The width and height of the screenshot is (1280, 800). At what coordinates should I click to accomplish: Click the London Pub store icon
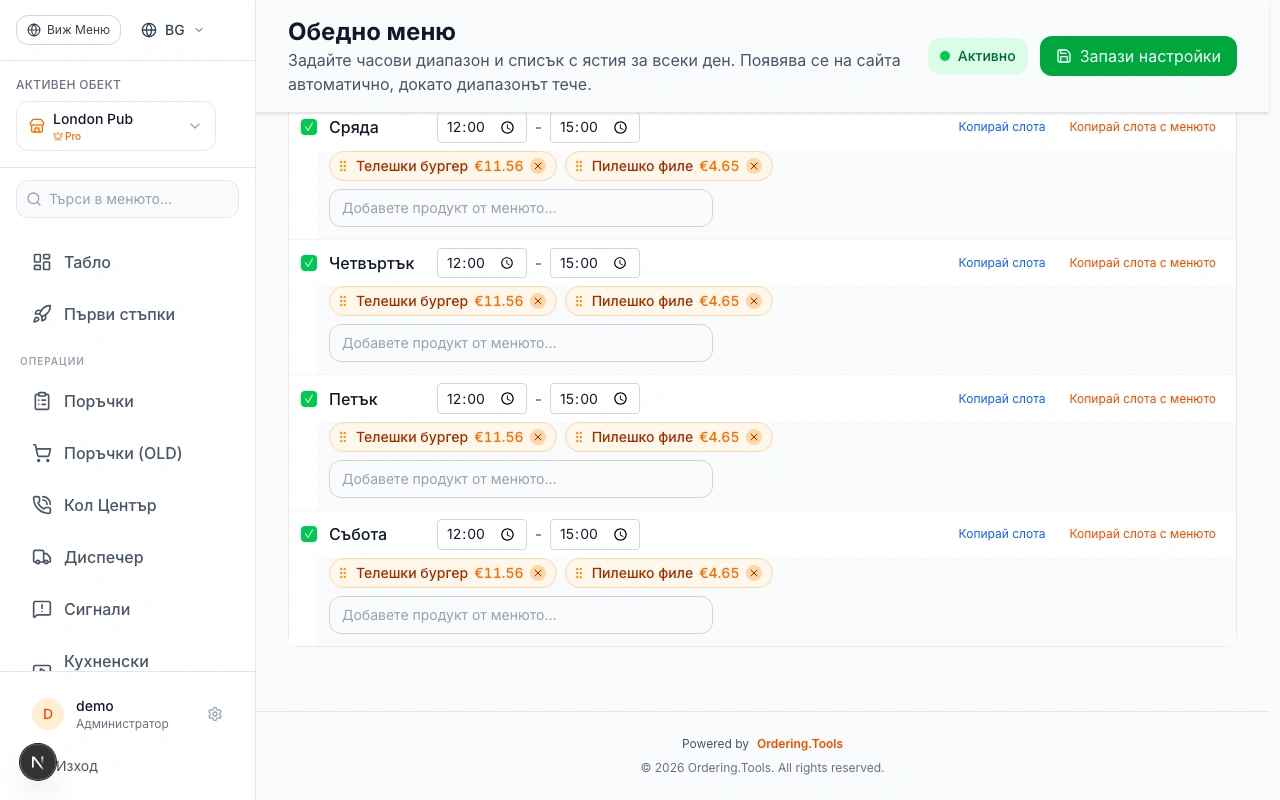(x=37, y=126)
